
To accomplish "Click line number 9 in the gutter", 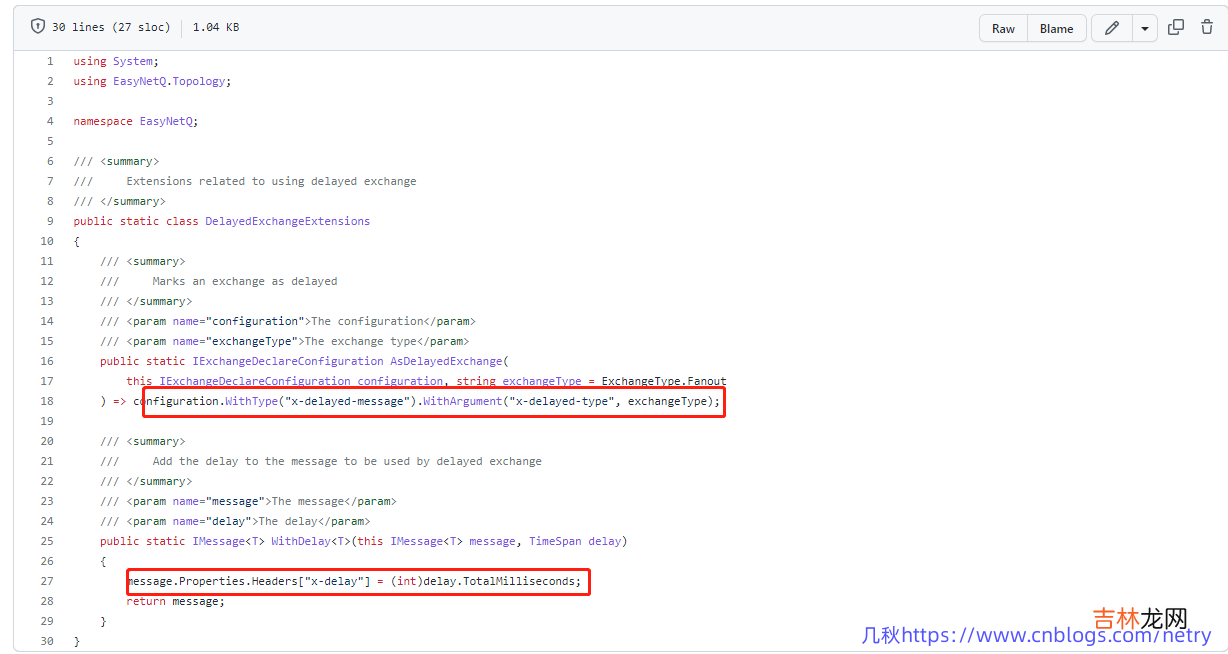I will click(50, 221).
